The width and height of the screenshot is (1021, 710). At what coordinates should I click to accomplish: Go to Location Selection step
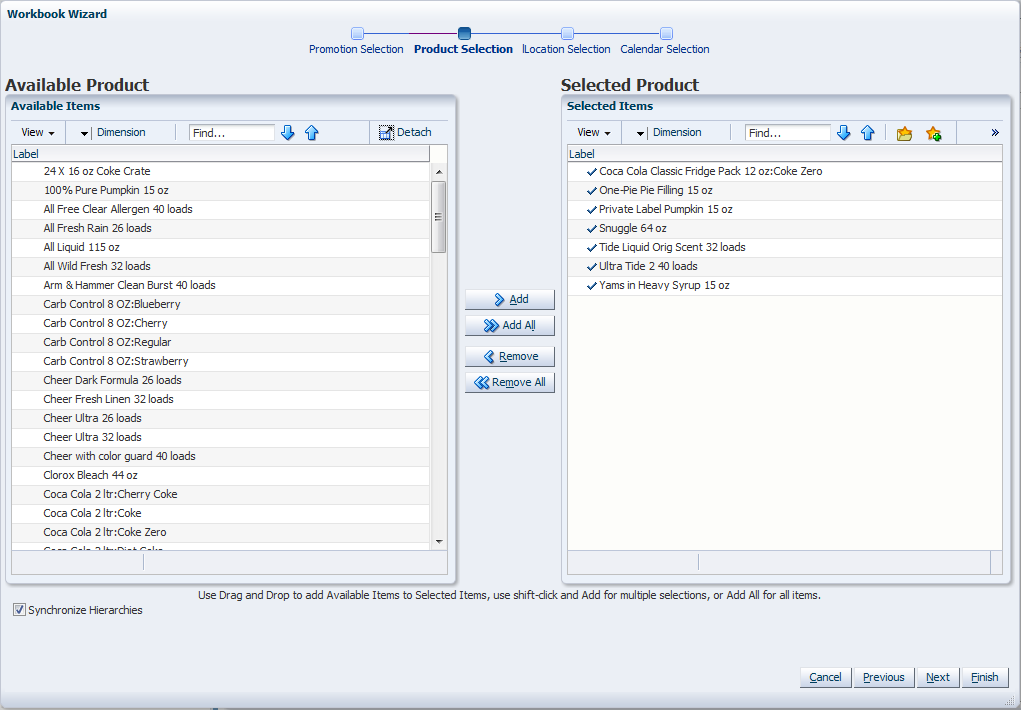(566, 41)
